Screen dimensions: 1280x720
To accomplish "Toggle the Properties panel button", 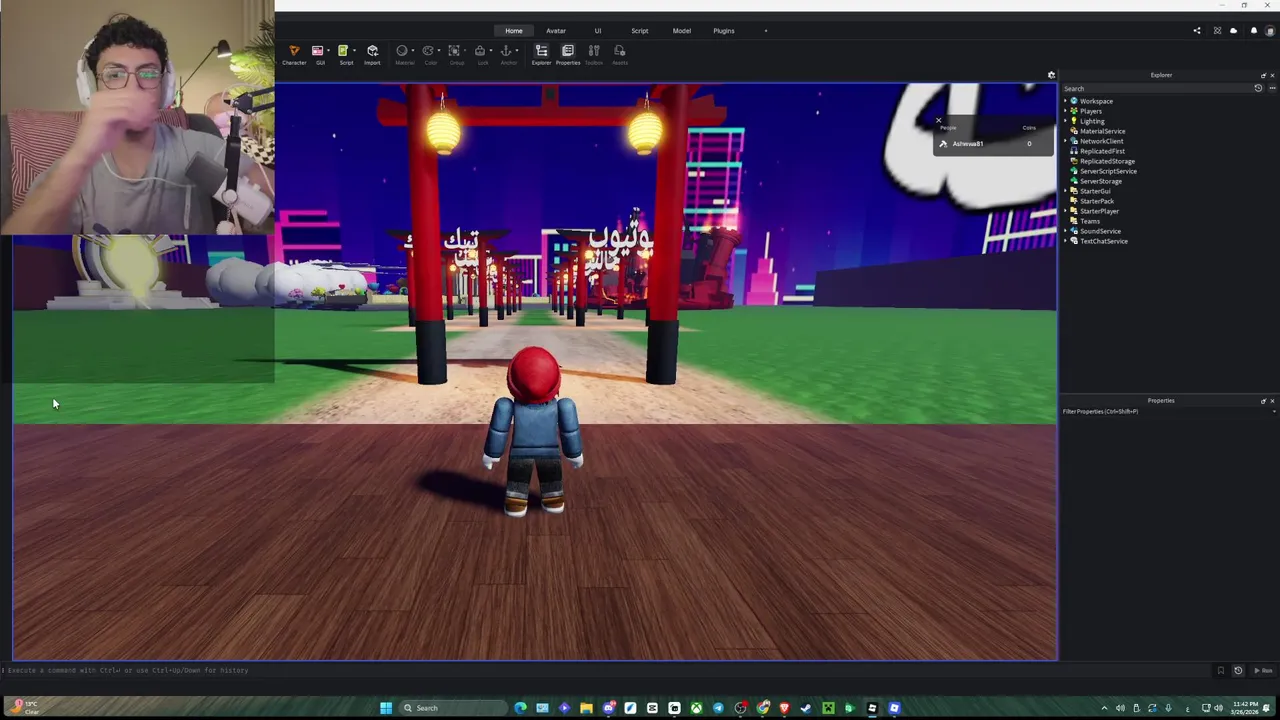I will (x=568, y=55).
